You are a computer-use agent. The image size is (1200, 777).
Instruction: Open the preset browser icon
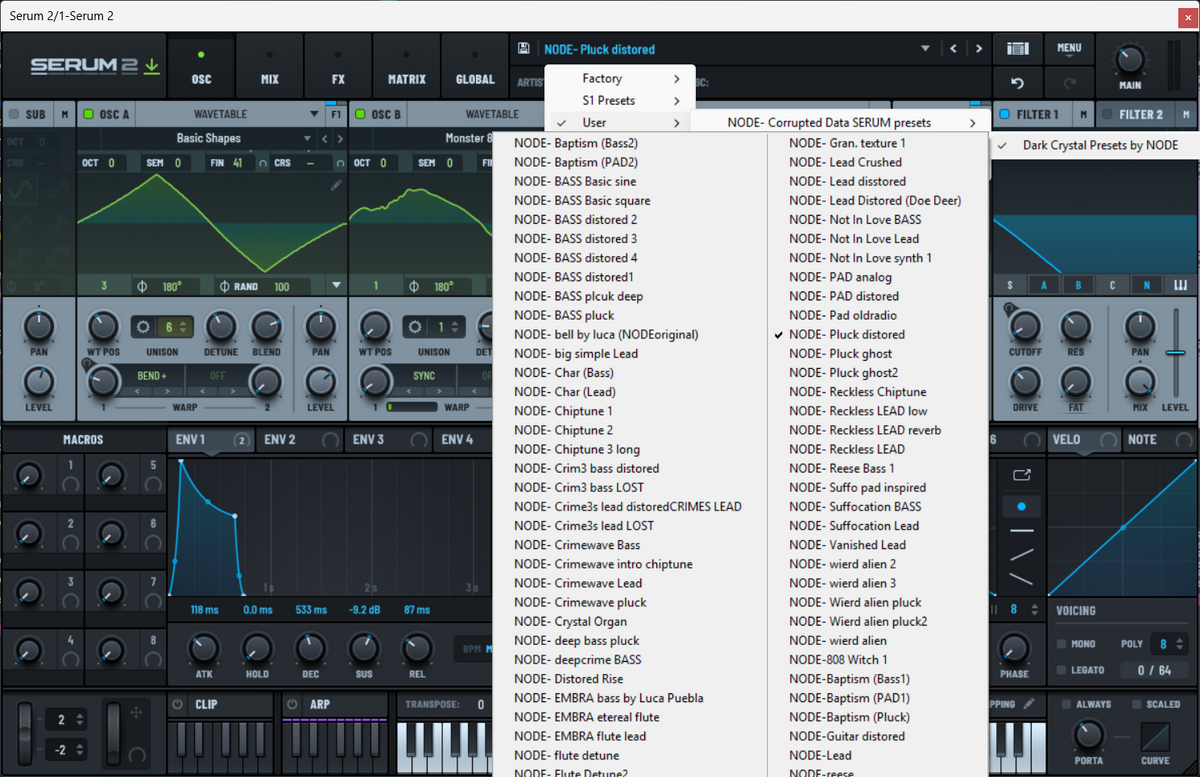pos(1018,49)
